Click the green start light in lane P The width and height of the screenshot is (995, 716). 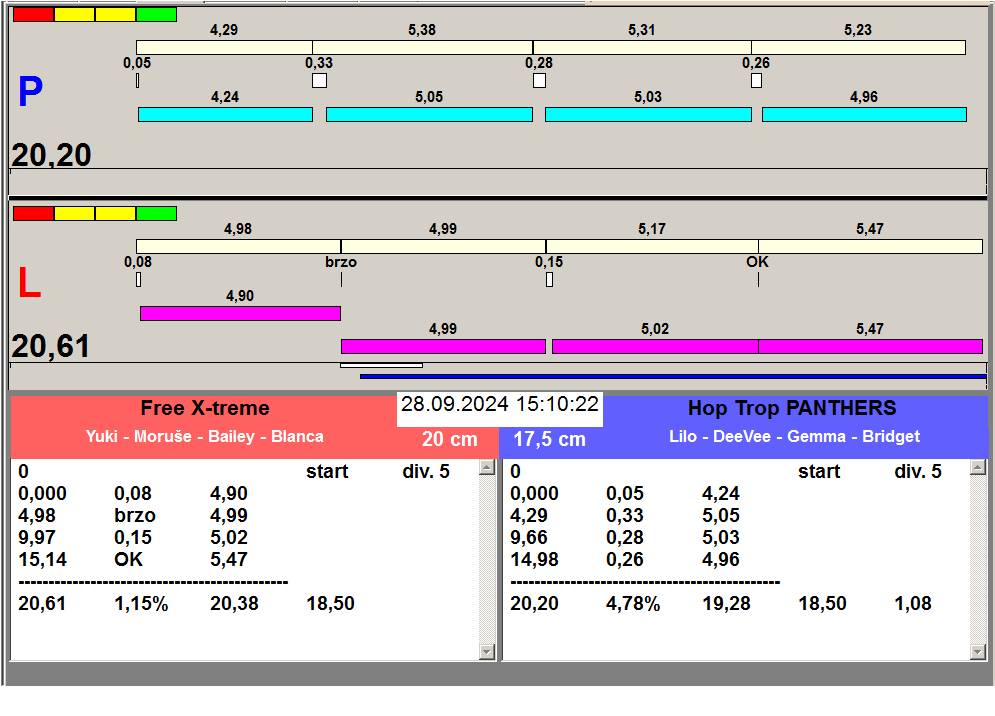coord(156,15)
